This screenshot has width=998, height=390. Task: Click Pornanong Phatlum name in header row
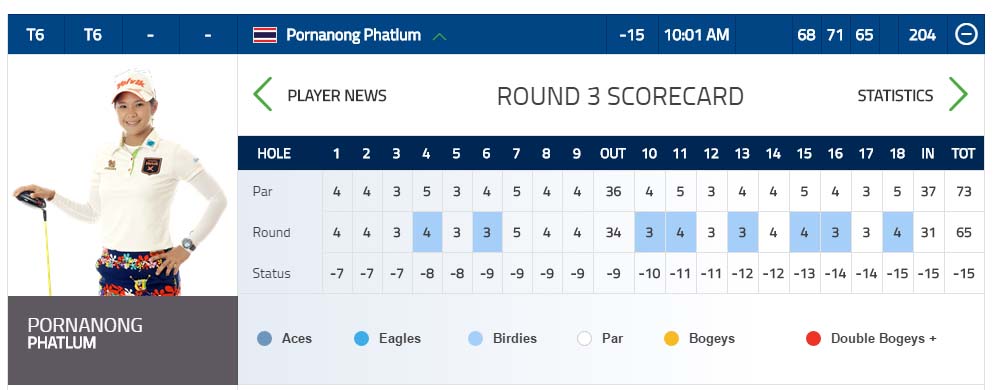click(353, 35)
